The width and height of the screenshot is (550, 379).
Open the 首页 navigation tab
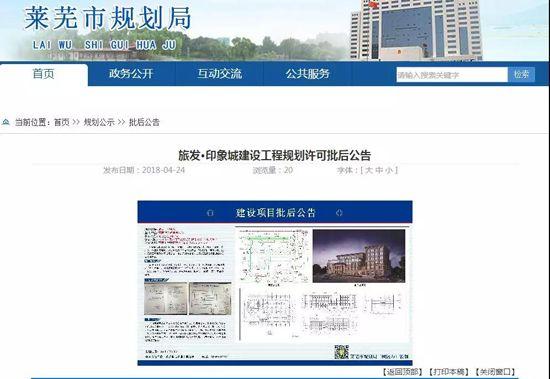[x=43, y=74]
